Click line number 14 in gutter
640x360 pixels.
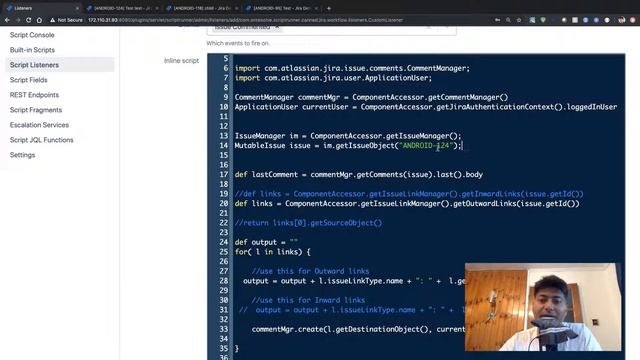point(224,146)
